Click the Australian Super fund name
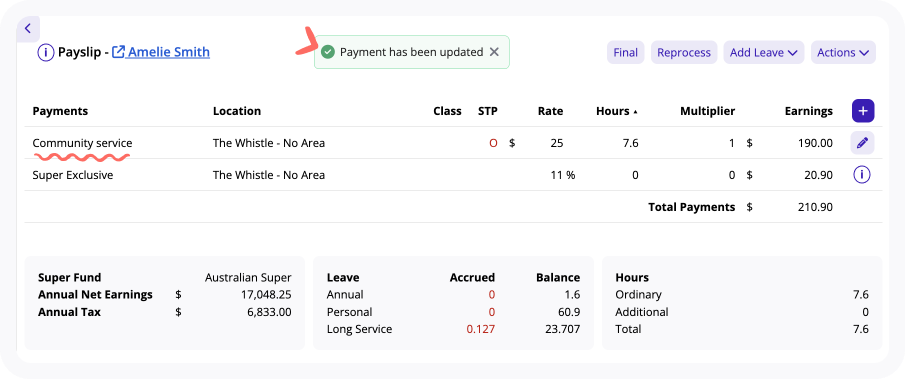The height and width of the screenshot is (379, 905). coord(248,277)
